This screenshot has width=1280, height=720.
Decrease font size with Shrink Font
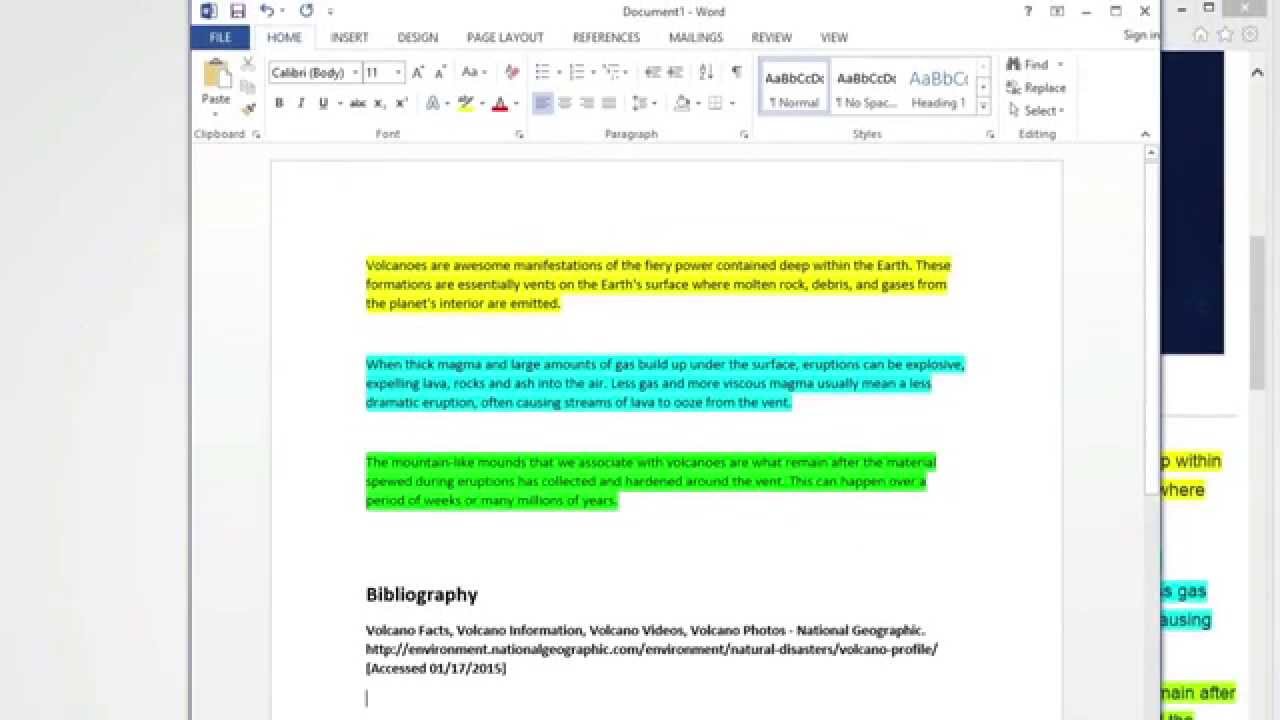(x=439, y=72)
